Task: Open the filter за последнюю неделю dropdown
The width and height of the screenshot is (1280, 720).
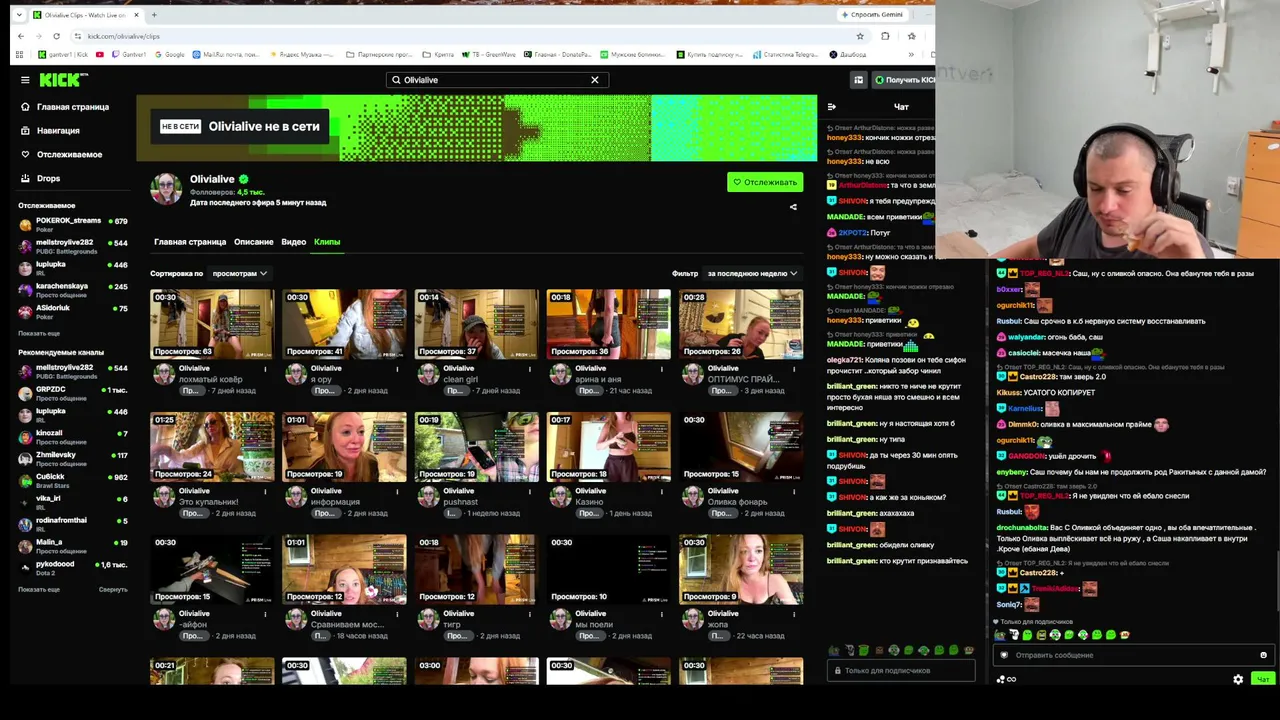Action: (752, 273)
